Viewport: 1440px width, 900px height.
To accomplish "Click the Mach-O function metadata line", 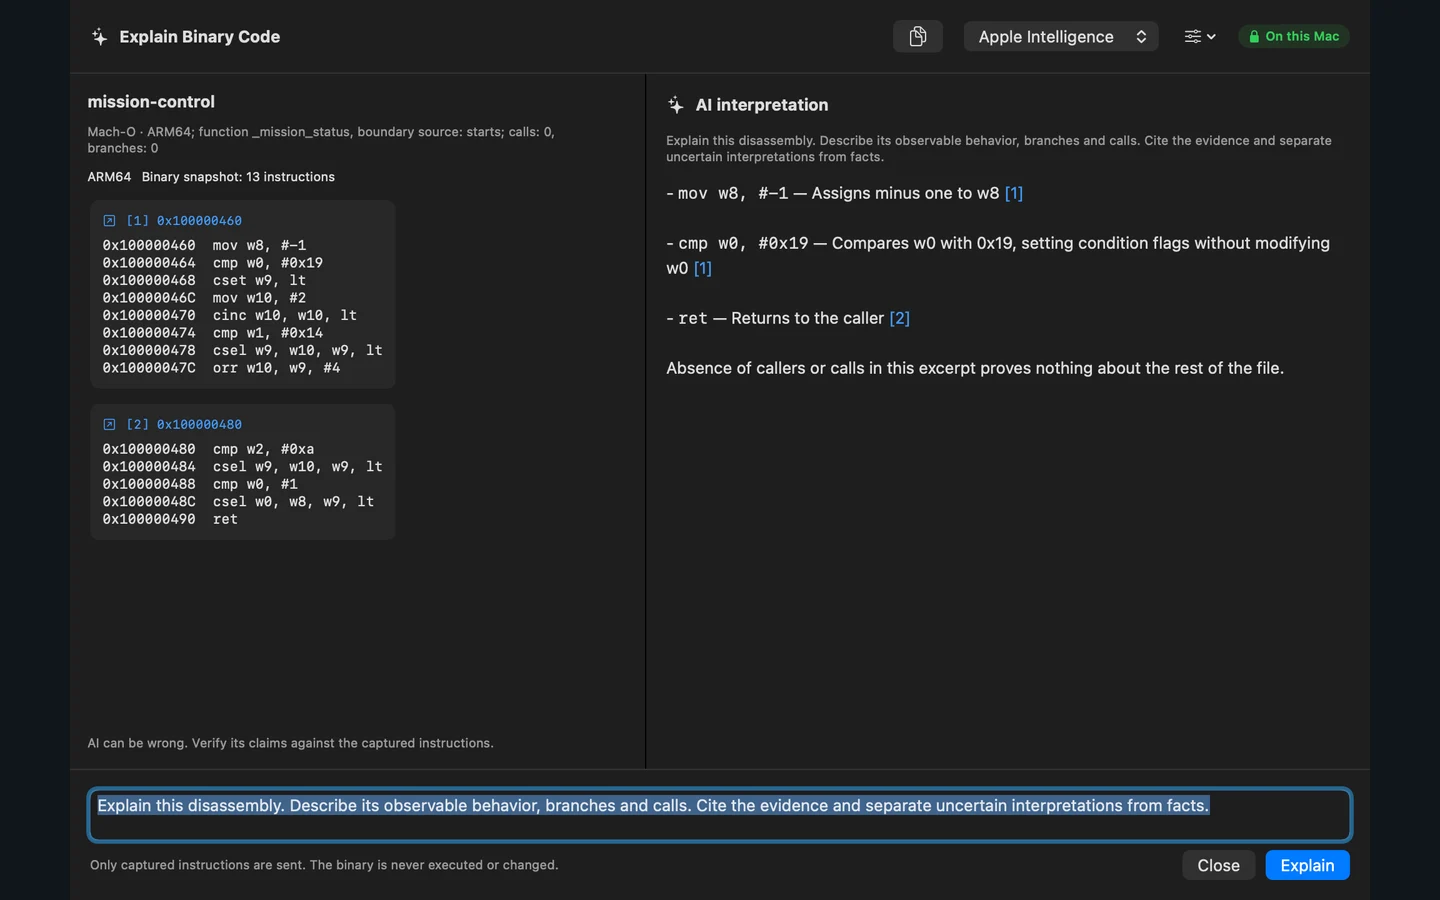I will 321,140.
